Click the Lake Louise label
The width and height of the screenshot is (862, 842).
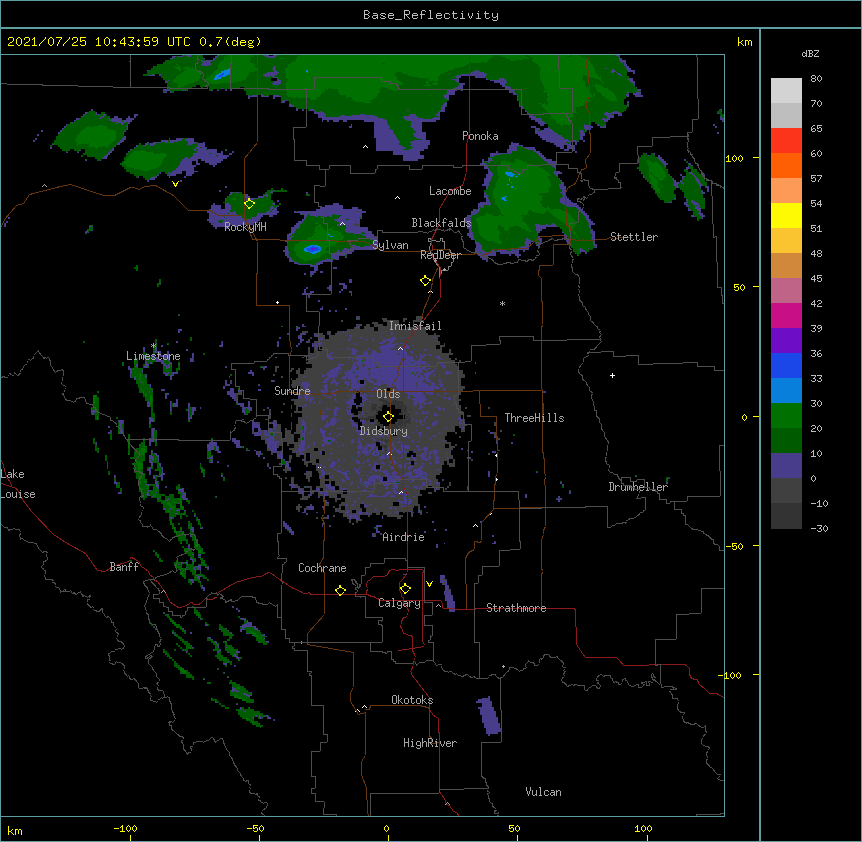tap(18, 484)
